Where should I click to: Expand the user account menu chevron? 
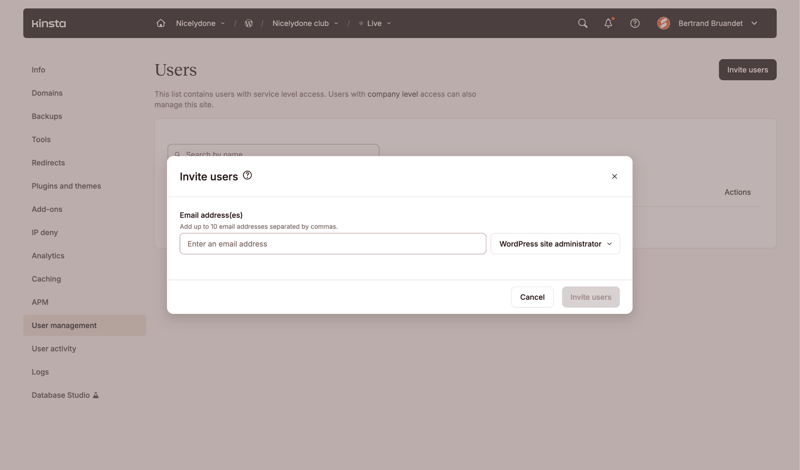[x=754, y=23]
